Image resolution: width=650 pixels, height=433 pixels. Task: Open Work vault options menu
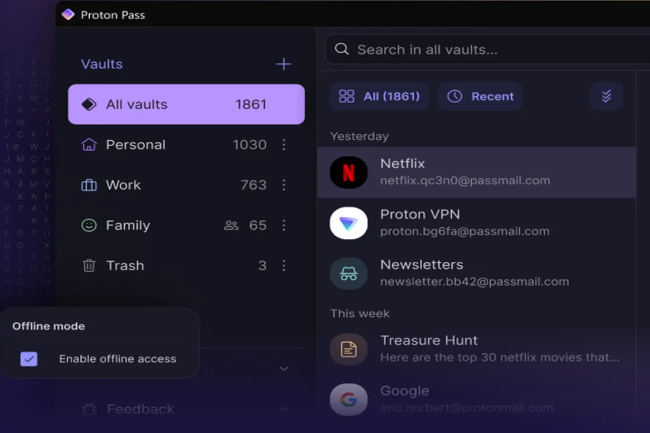(284, 185)
